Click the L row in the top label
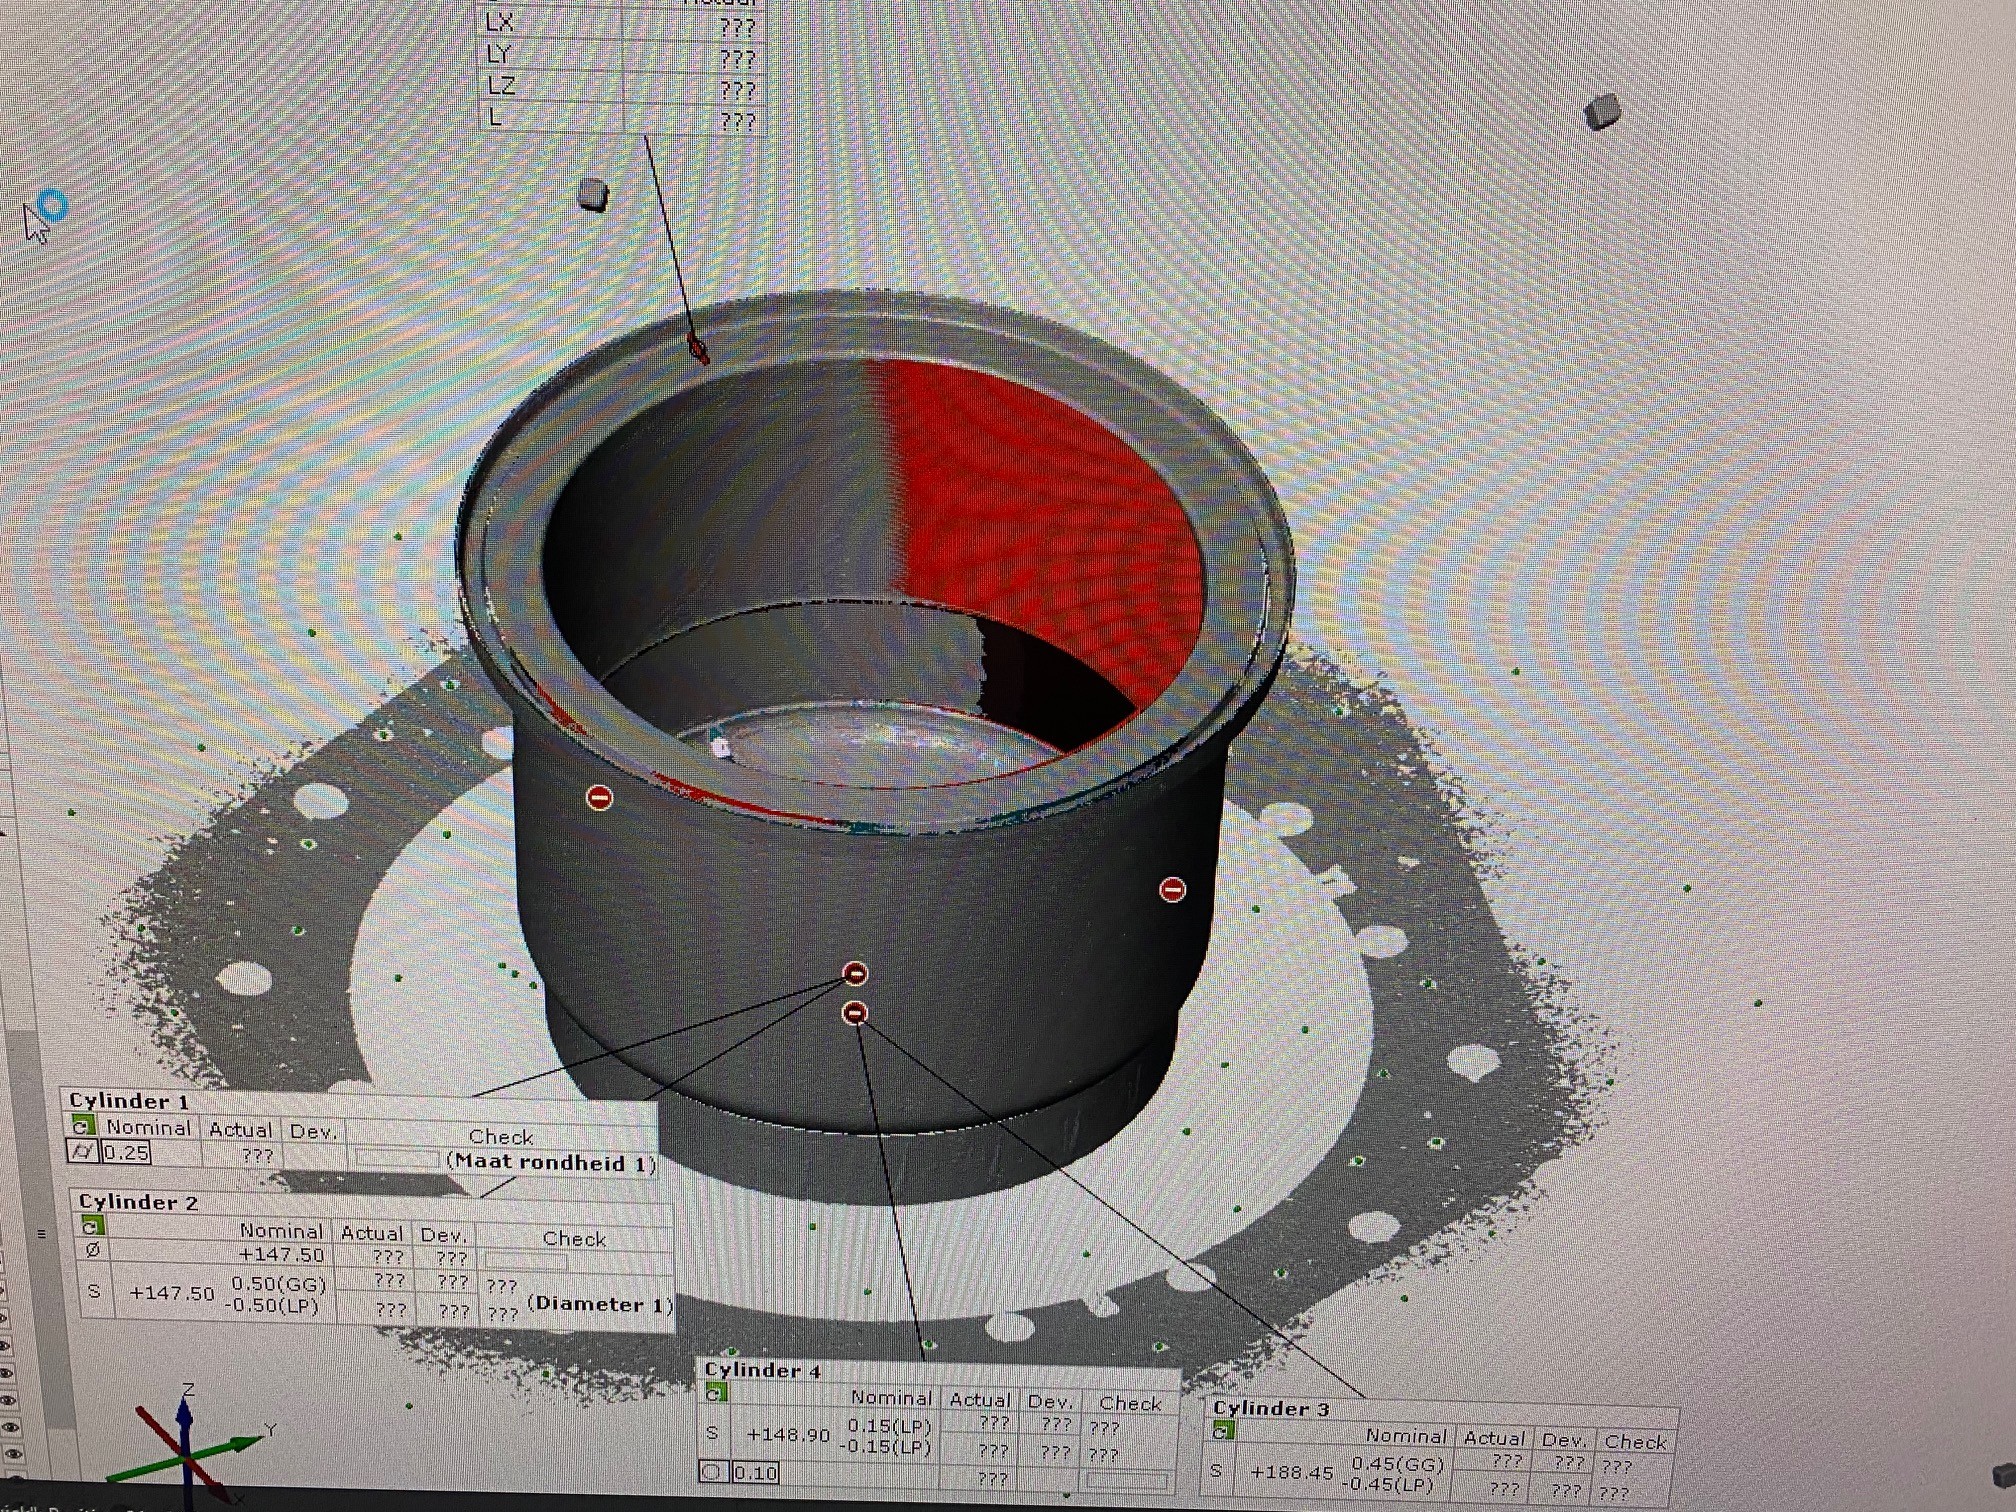Viewport: 2016px width, 1512px height. (621, 119)
